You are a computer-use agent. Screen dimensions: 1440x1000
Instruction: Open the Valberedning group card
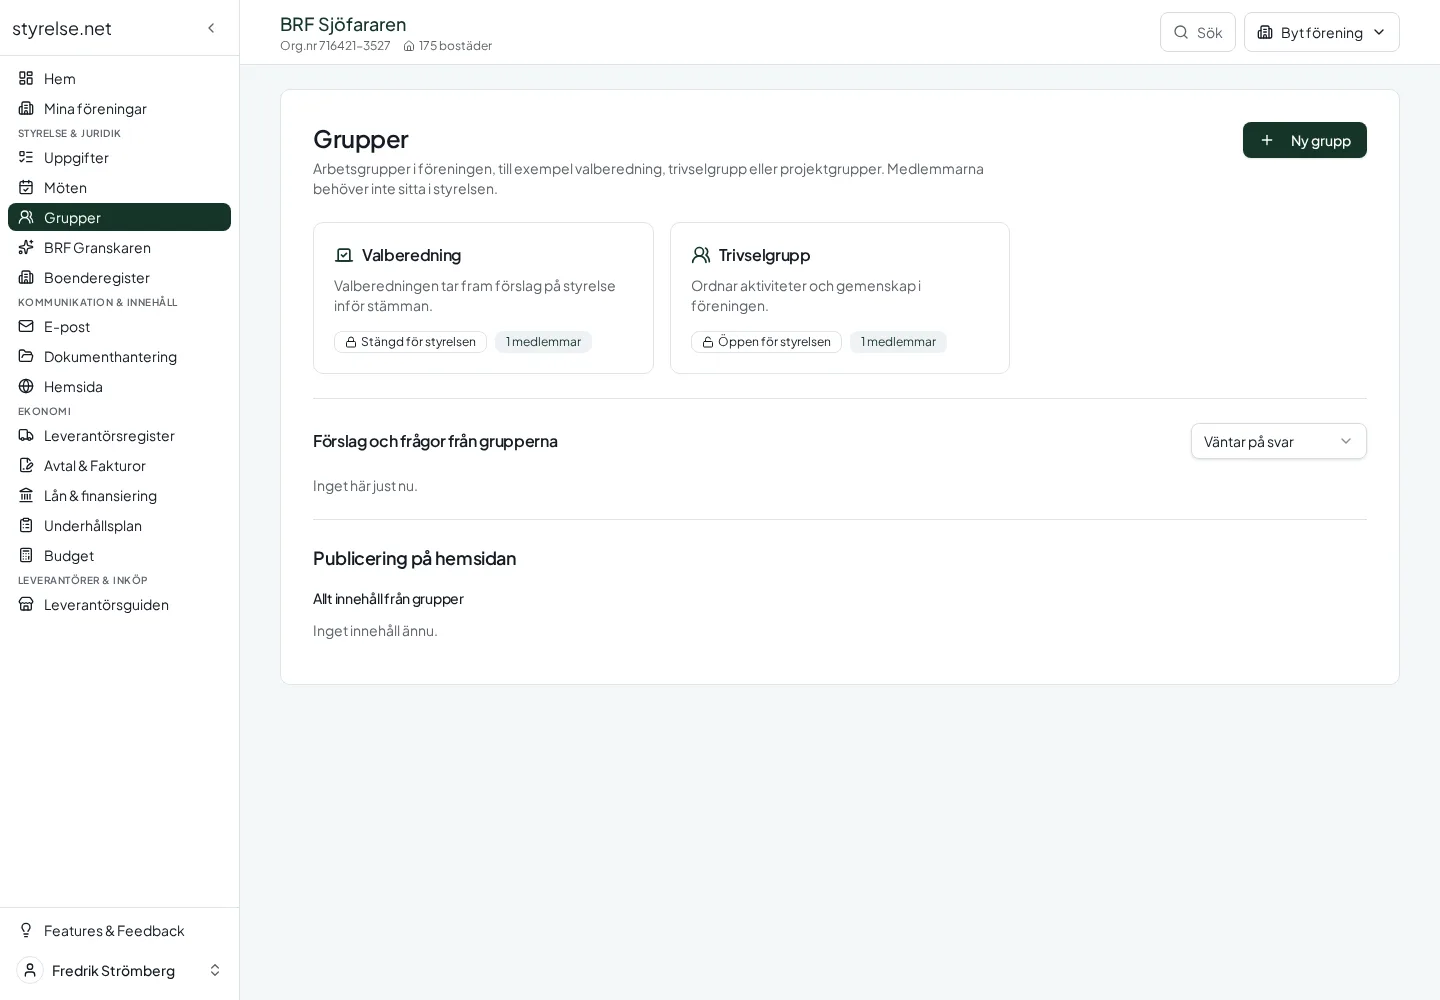pos(483,298)
